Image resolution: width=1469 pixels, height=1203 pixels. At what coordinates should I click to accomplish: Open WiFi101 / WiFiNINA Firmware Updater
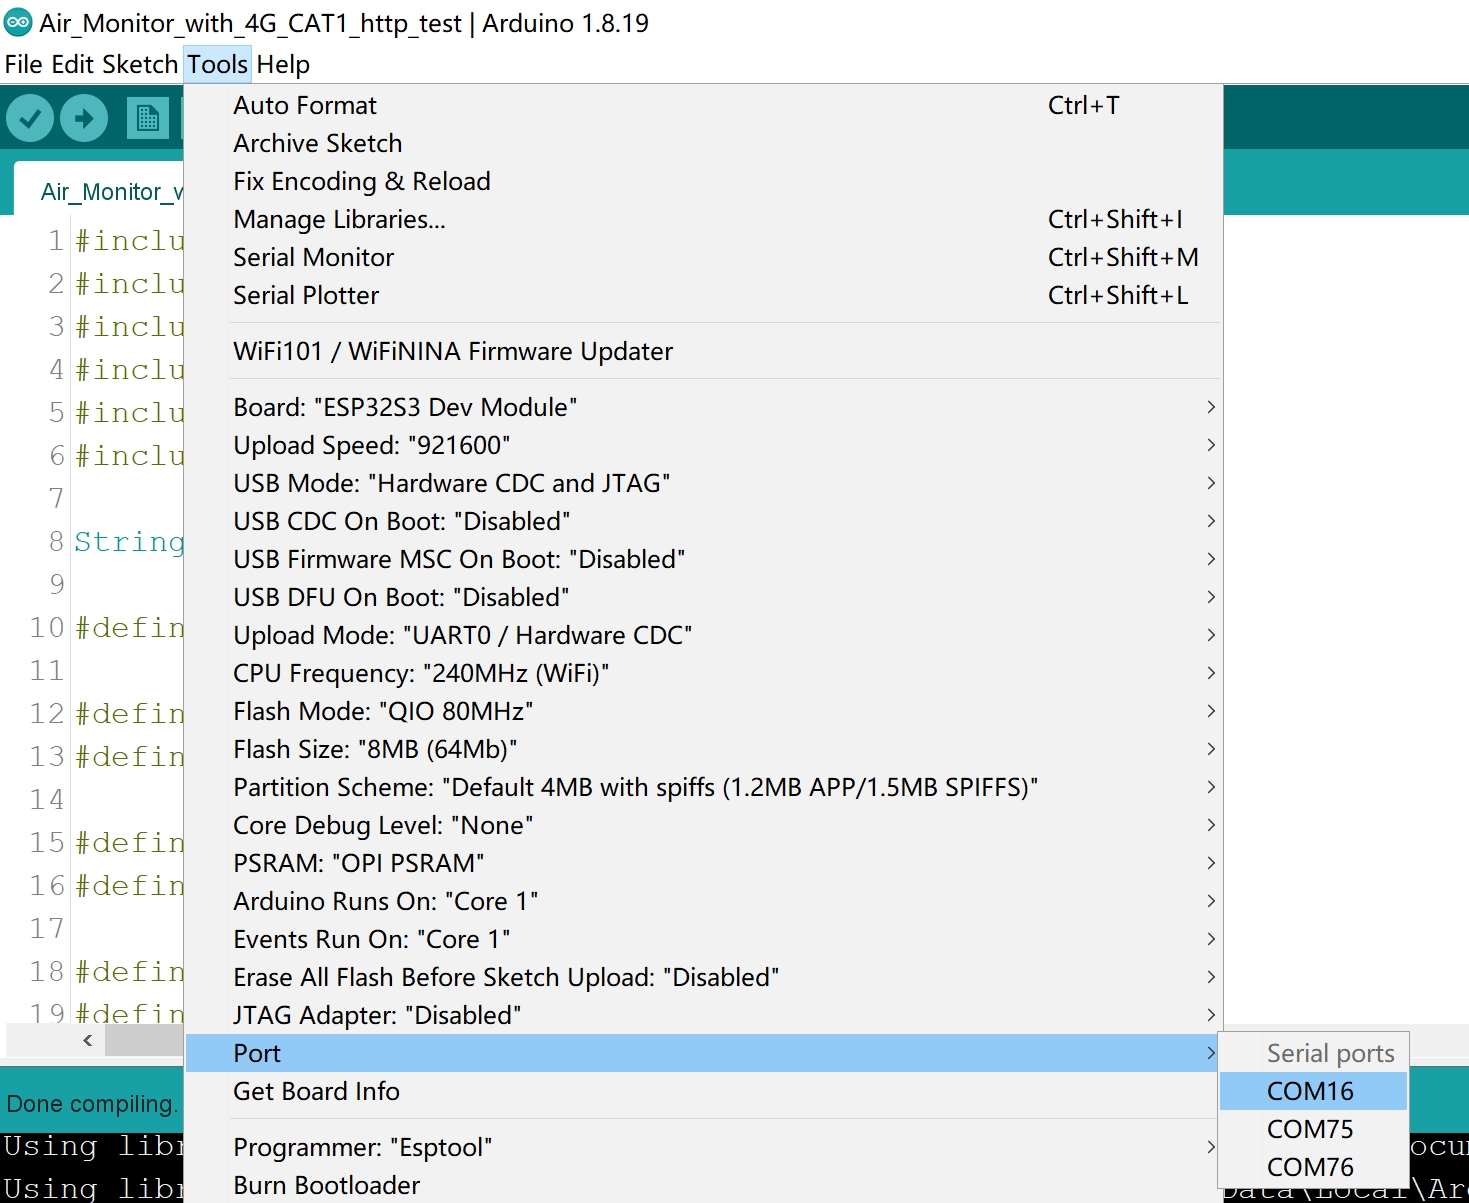(703, 351)
